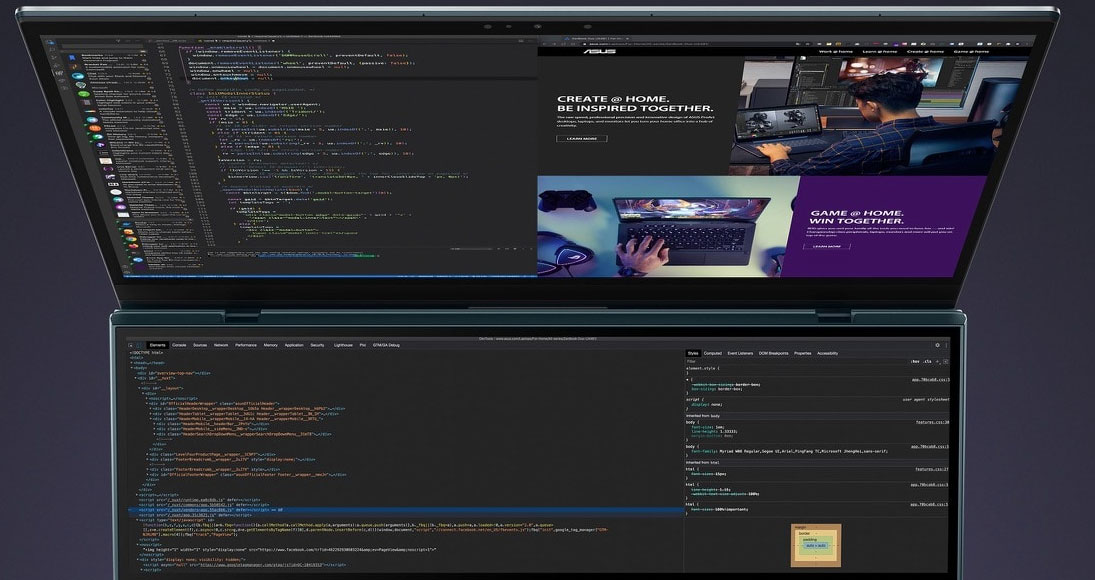Select the DOM Breakpoints pane tab
This screenshot has width=1095, height=580.
[774, 353]
